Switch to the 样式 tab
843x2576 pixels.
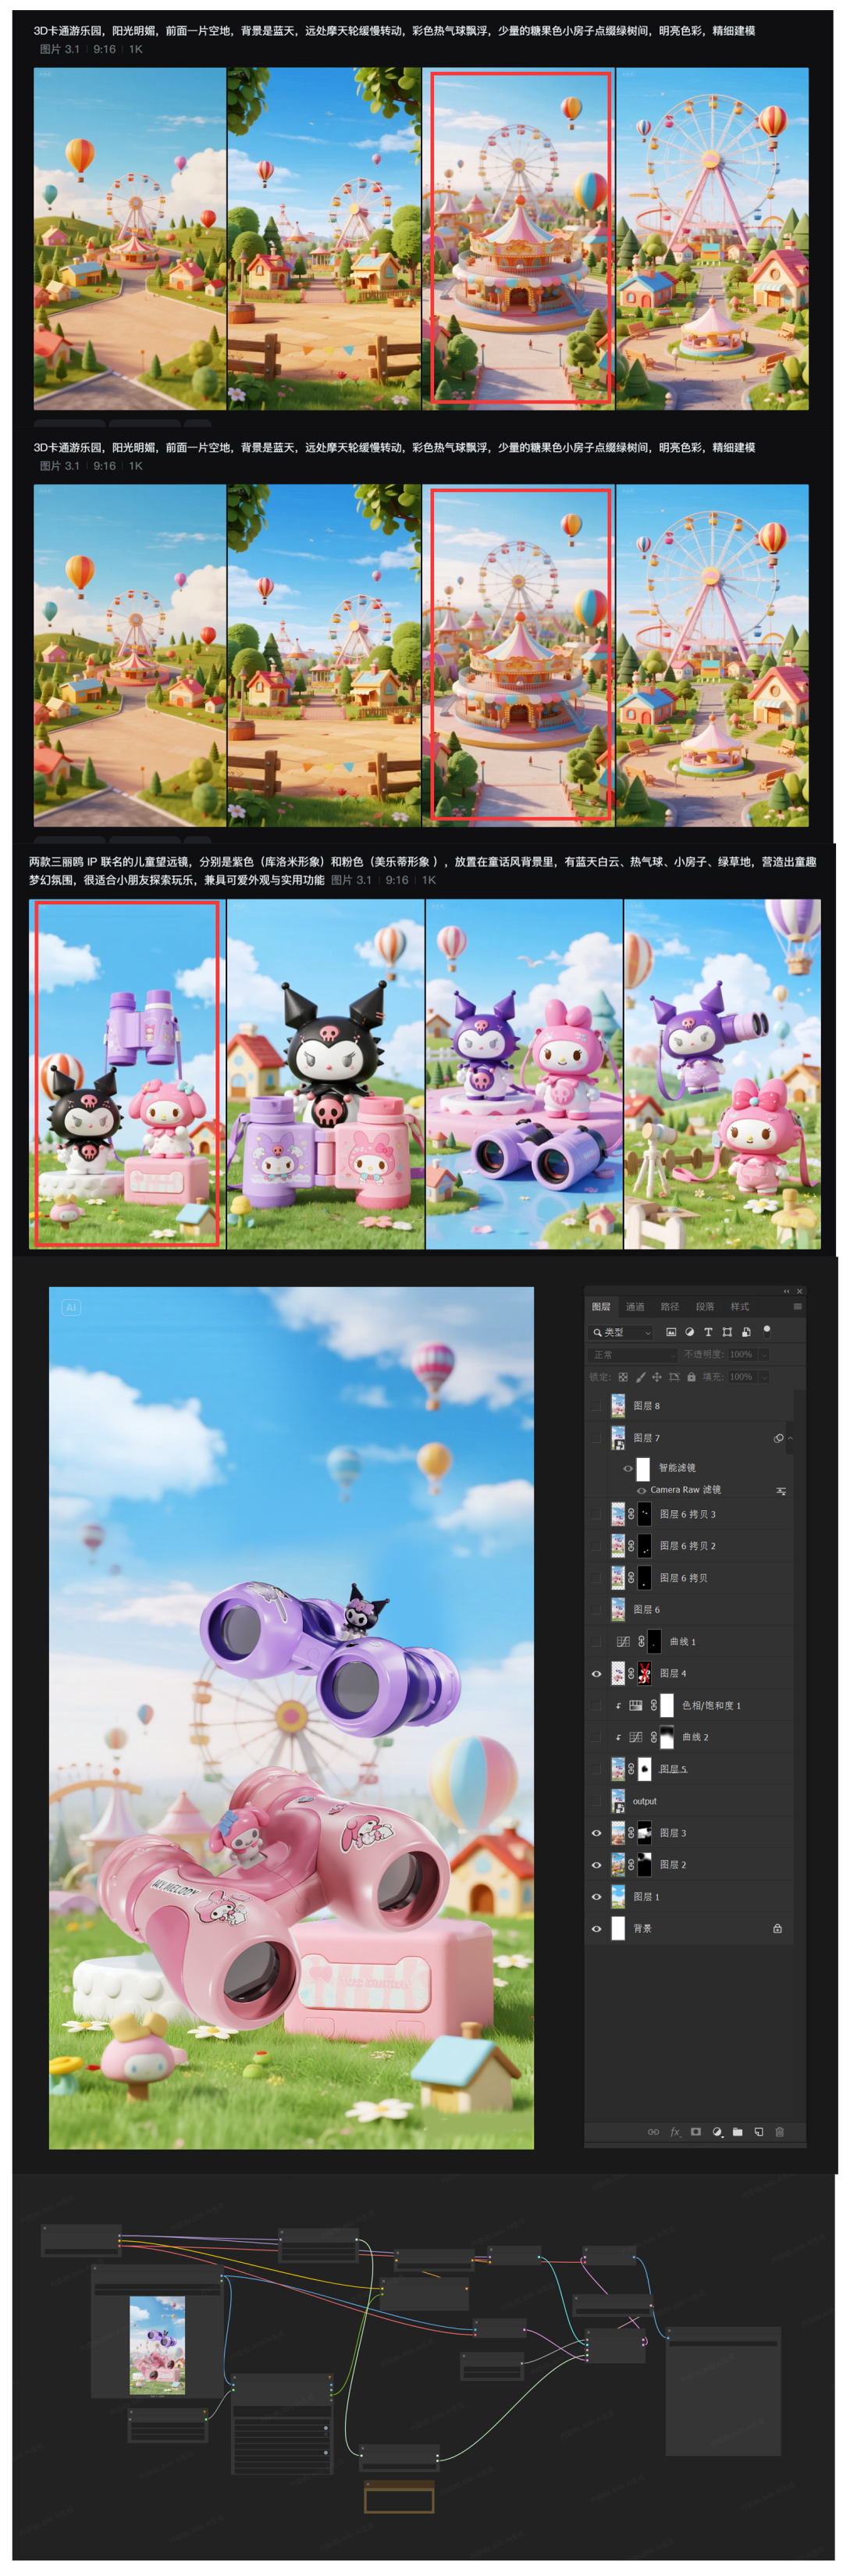coord(740,1306)
